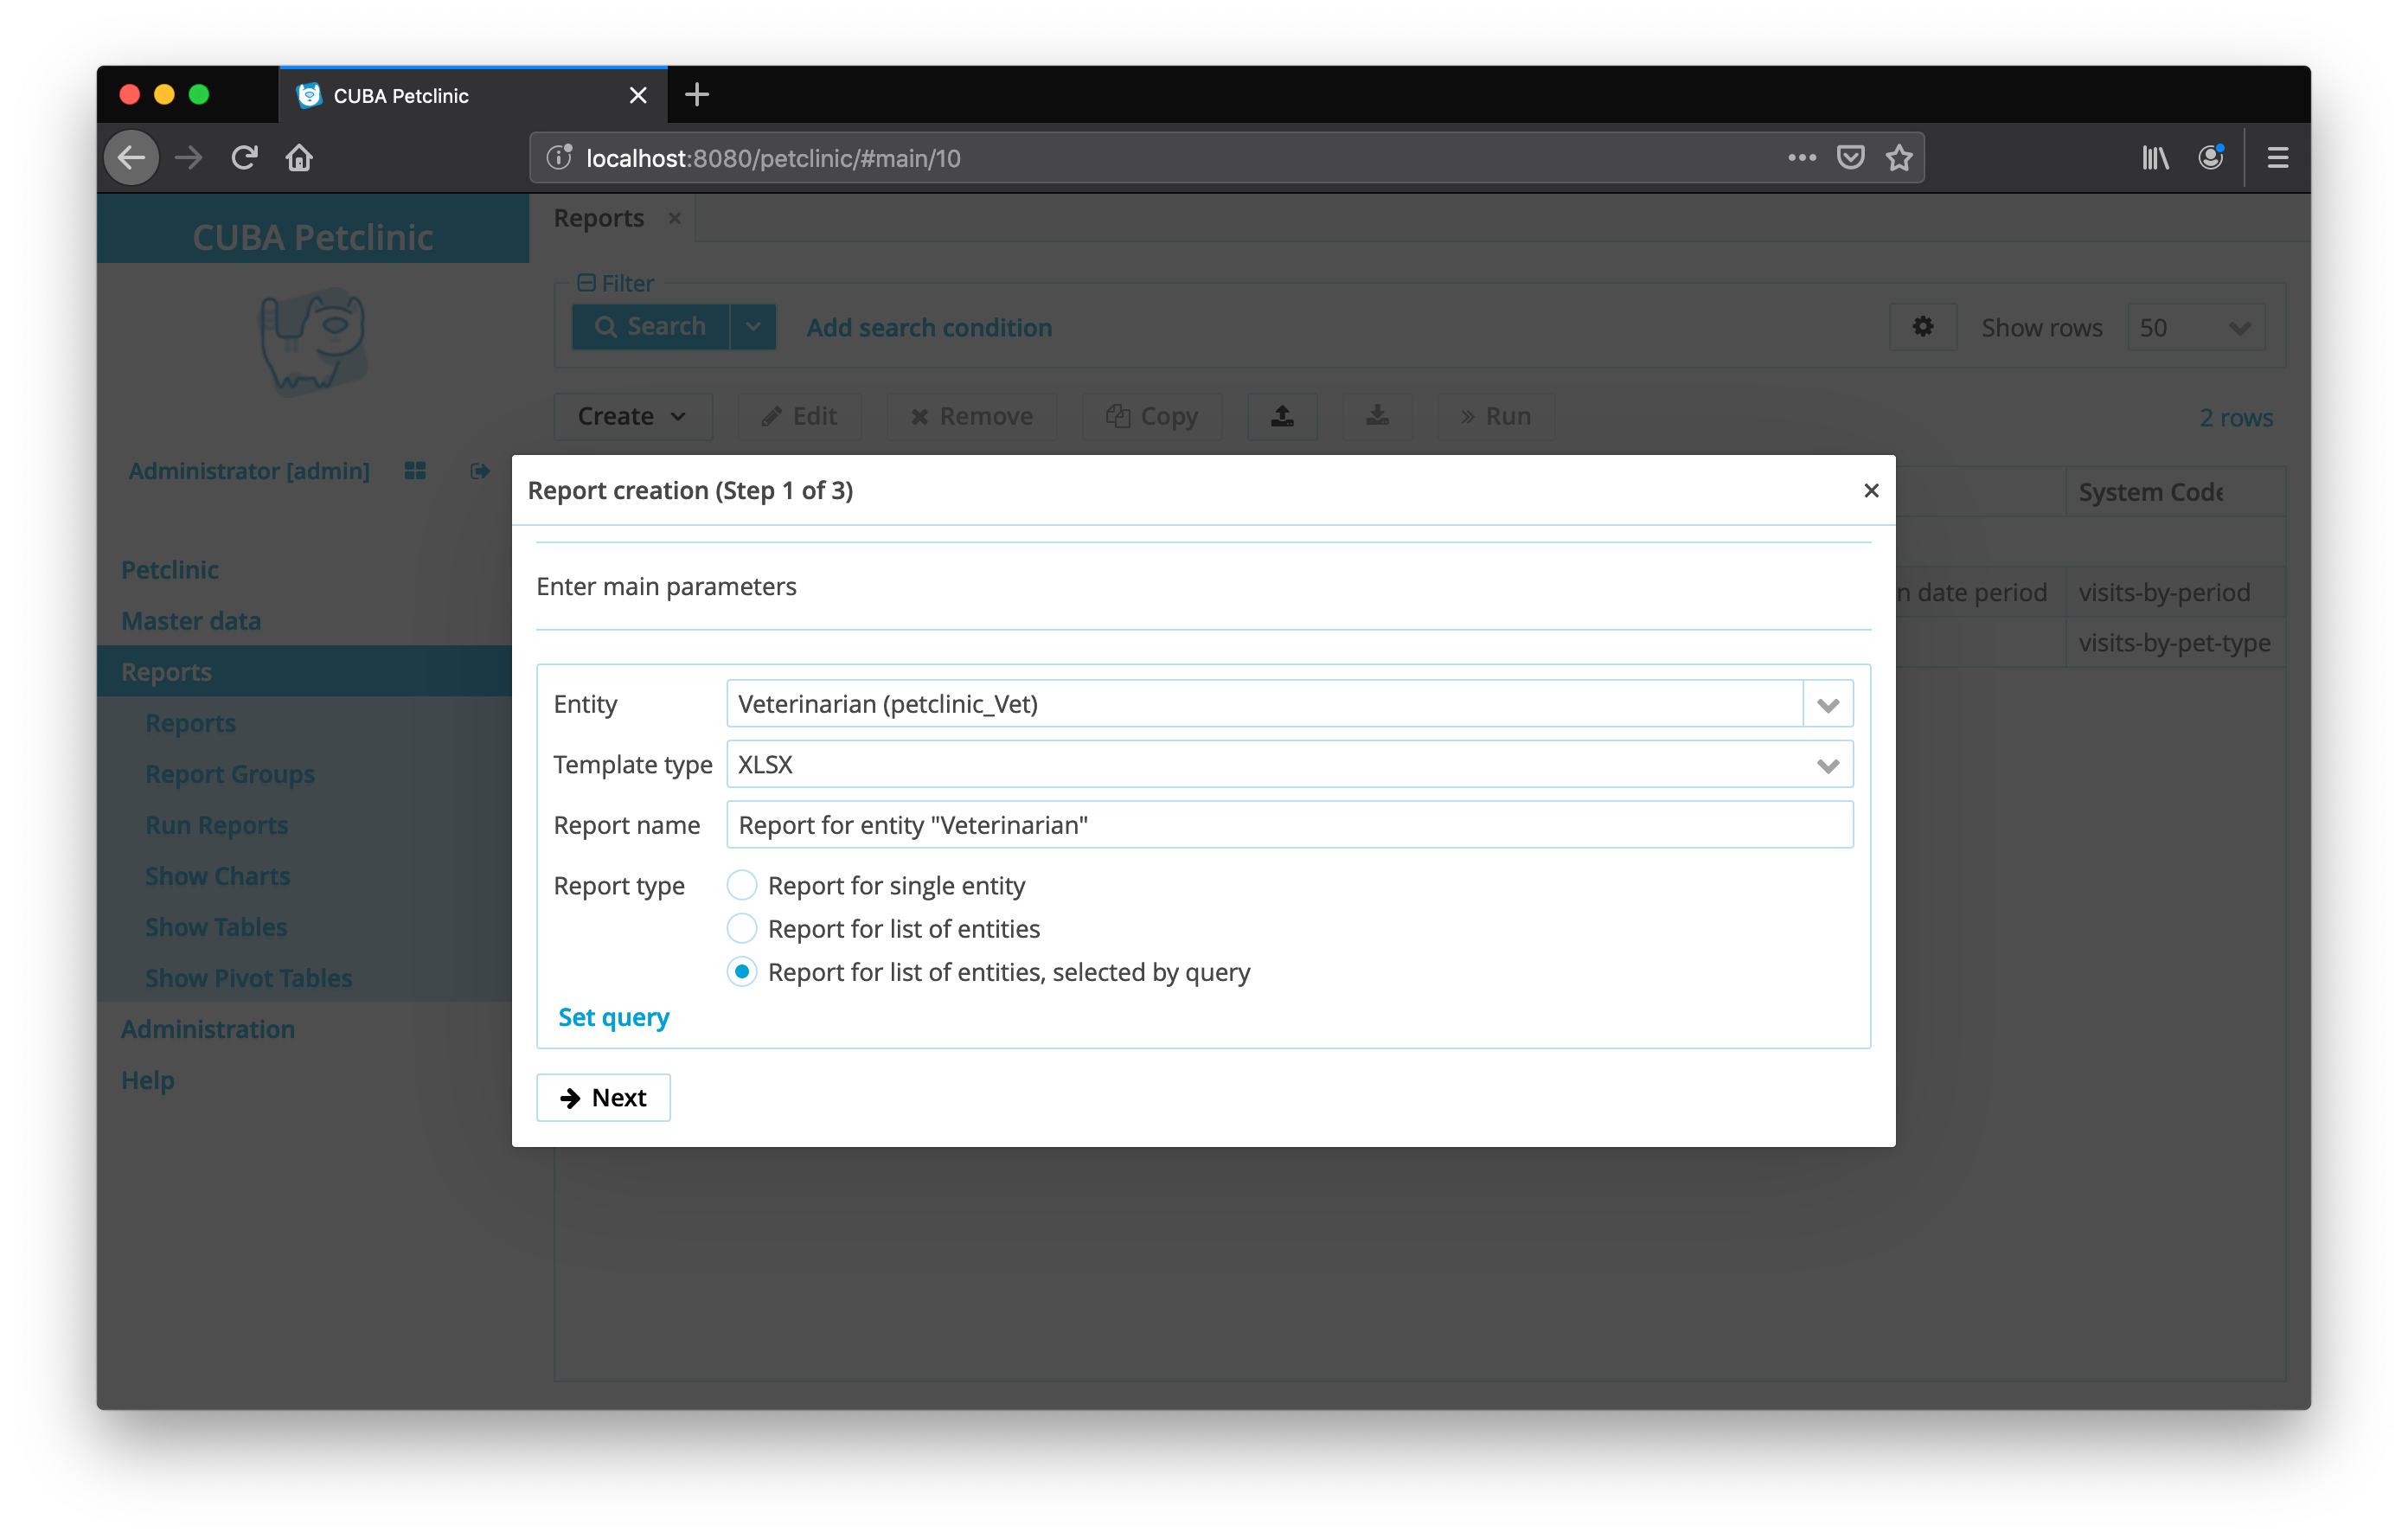Click the Report name input field
Image resolution: width=2408 pixels, height=1538 pixels.
click(1288, 825)
